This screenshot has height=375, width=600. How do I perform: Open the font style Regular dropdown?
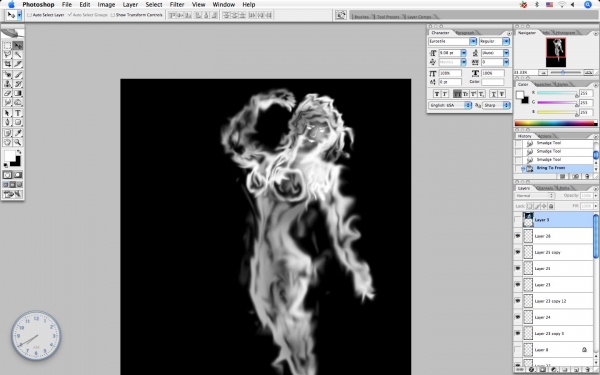506,41
